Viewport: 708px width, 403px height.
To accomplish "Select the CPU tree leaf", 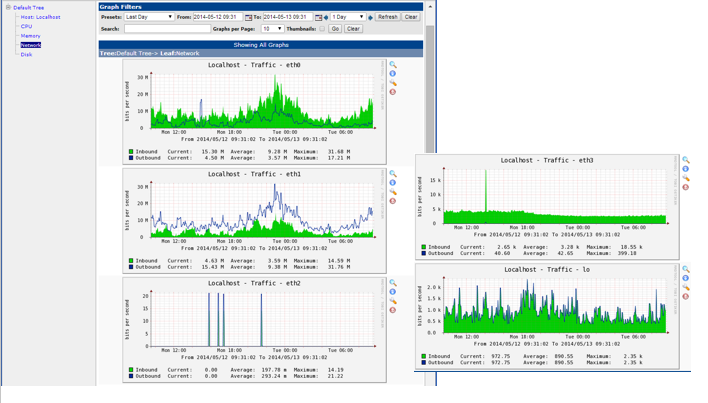I will 26,27.
